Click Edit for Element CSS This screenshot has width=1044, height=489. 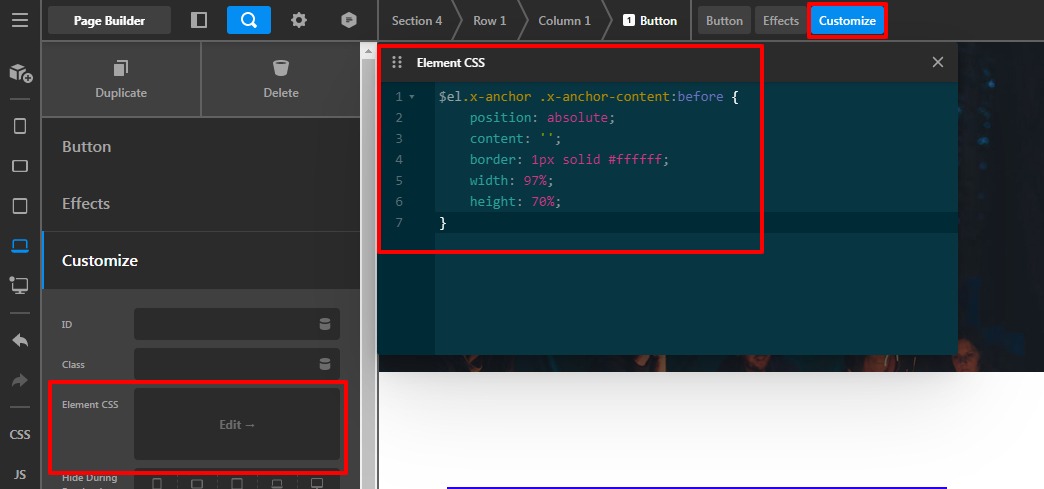(237, 425)
